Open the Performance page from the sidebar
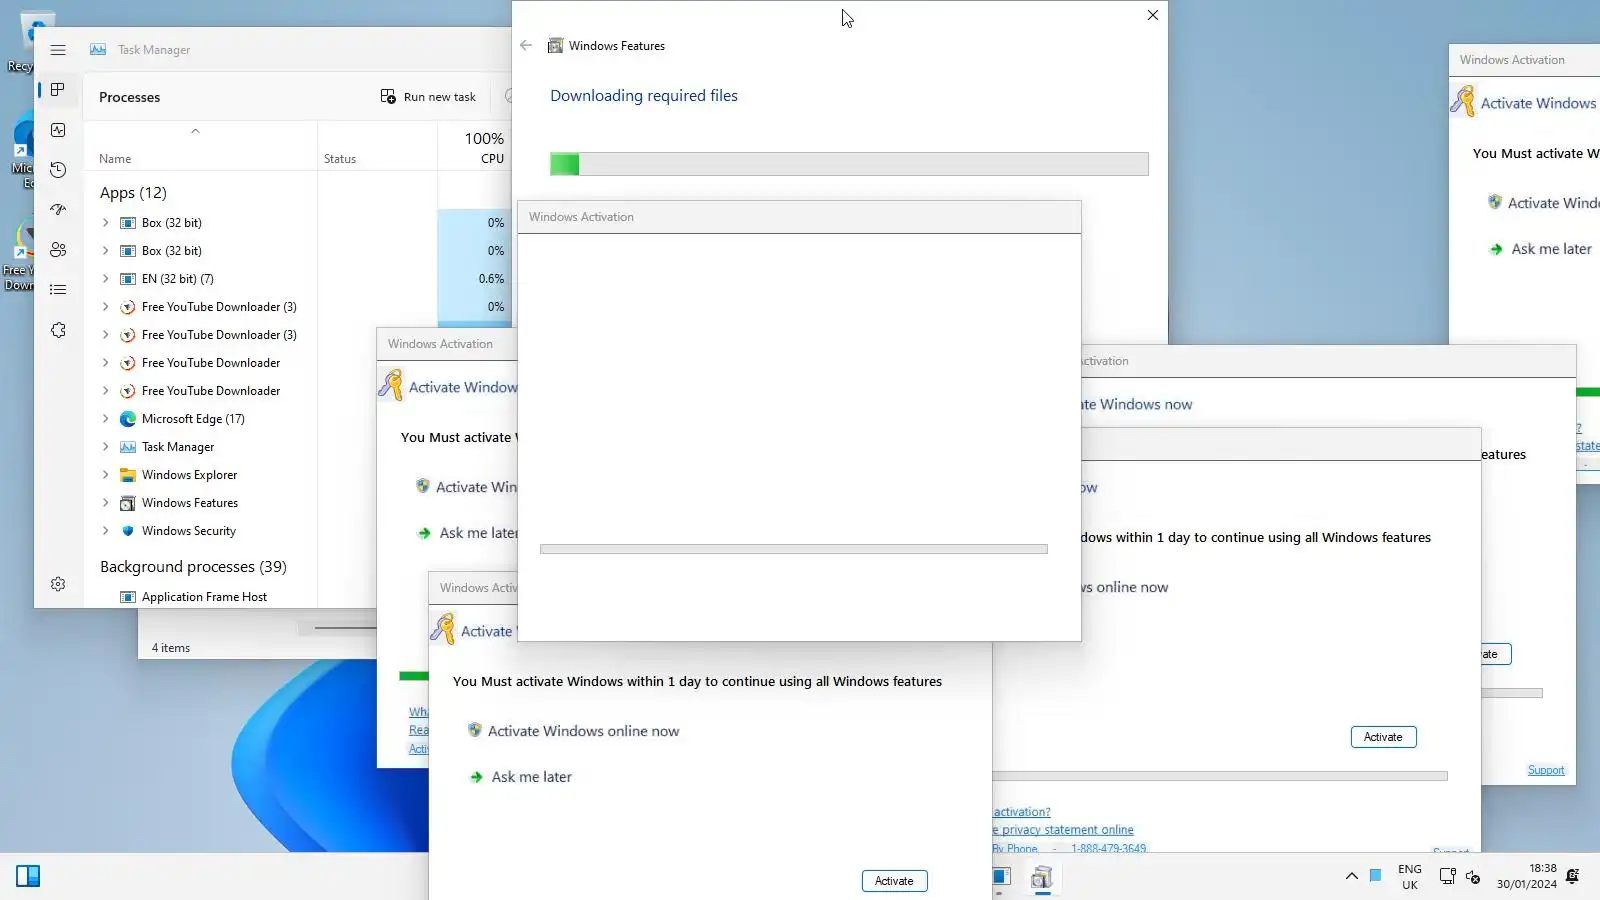The height and width of the screenshot is (900, 1600). point(58,130)
